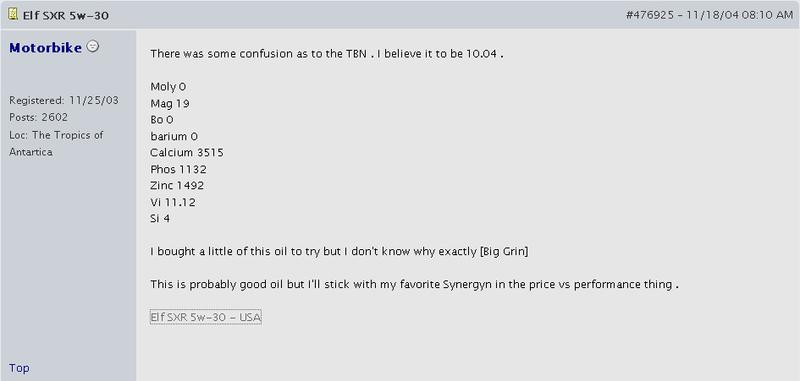
Task: Click the offline status icon next to Motorbike
Action: (x=92, y=46)
